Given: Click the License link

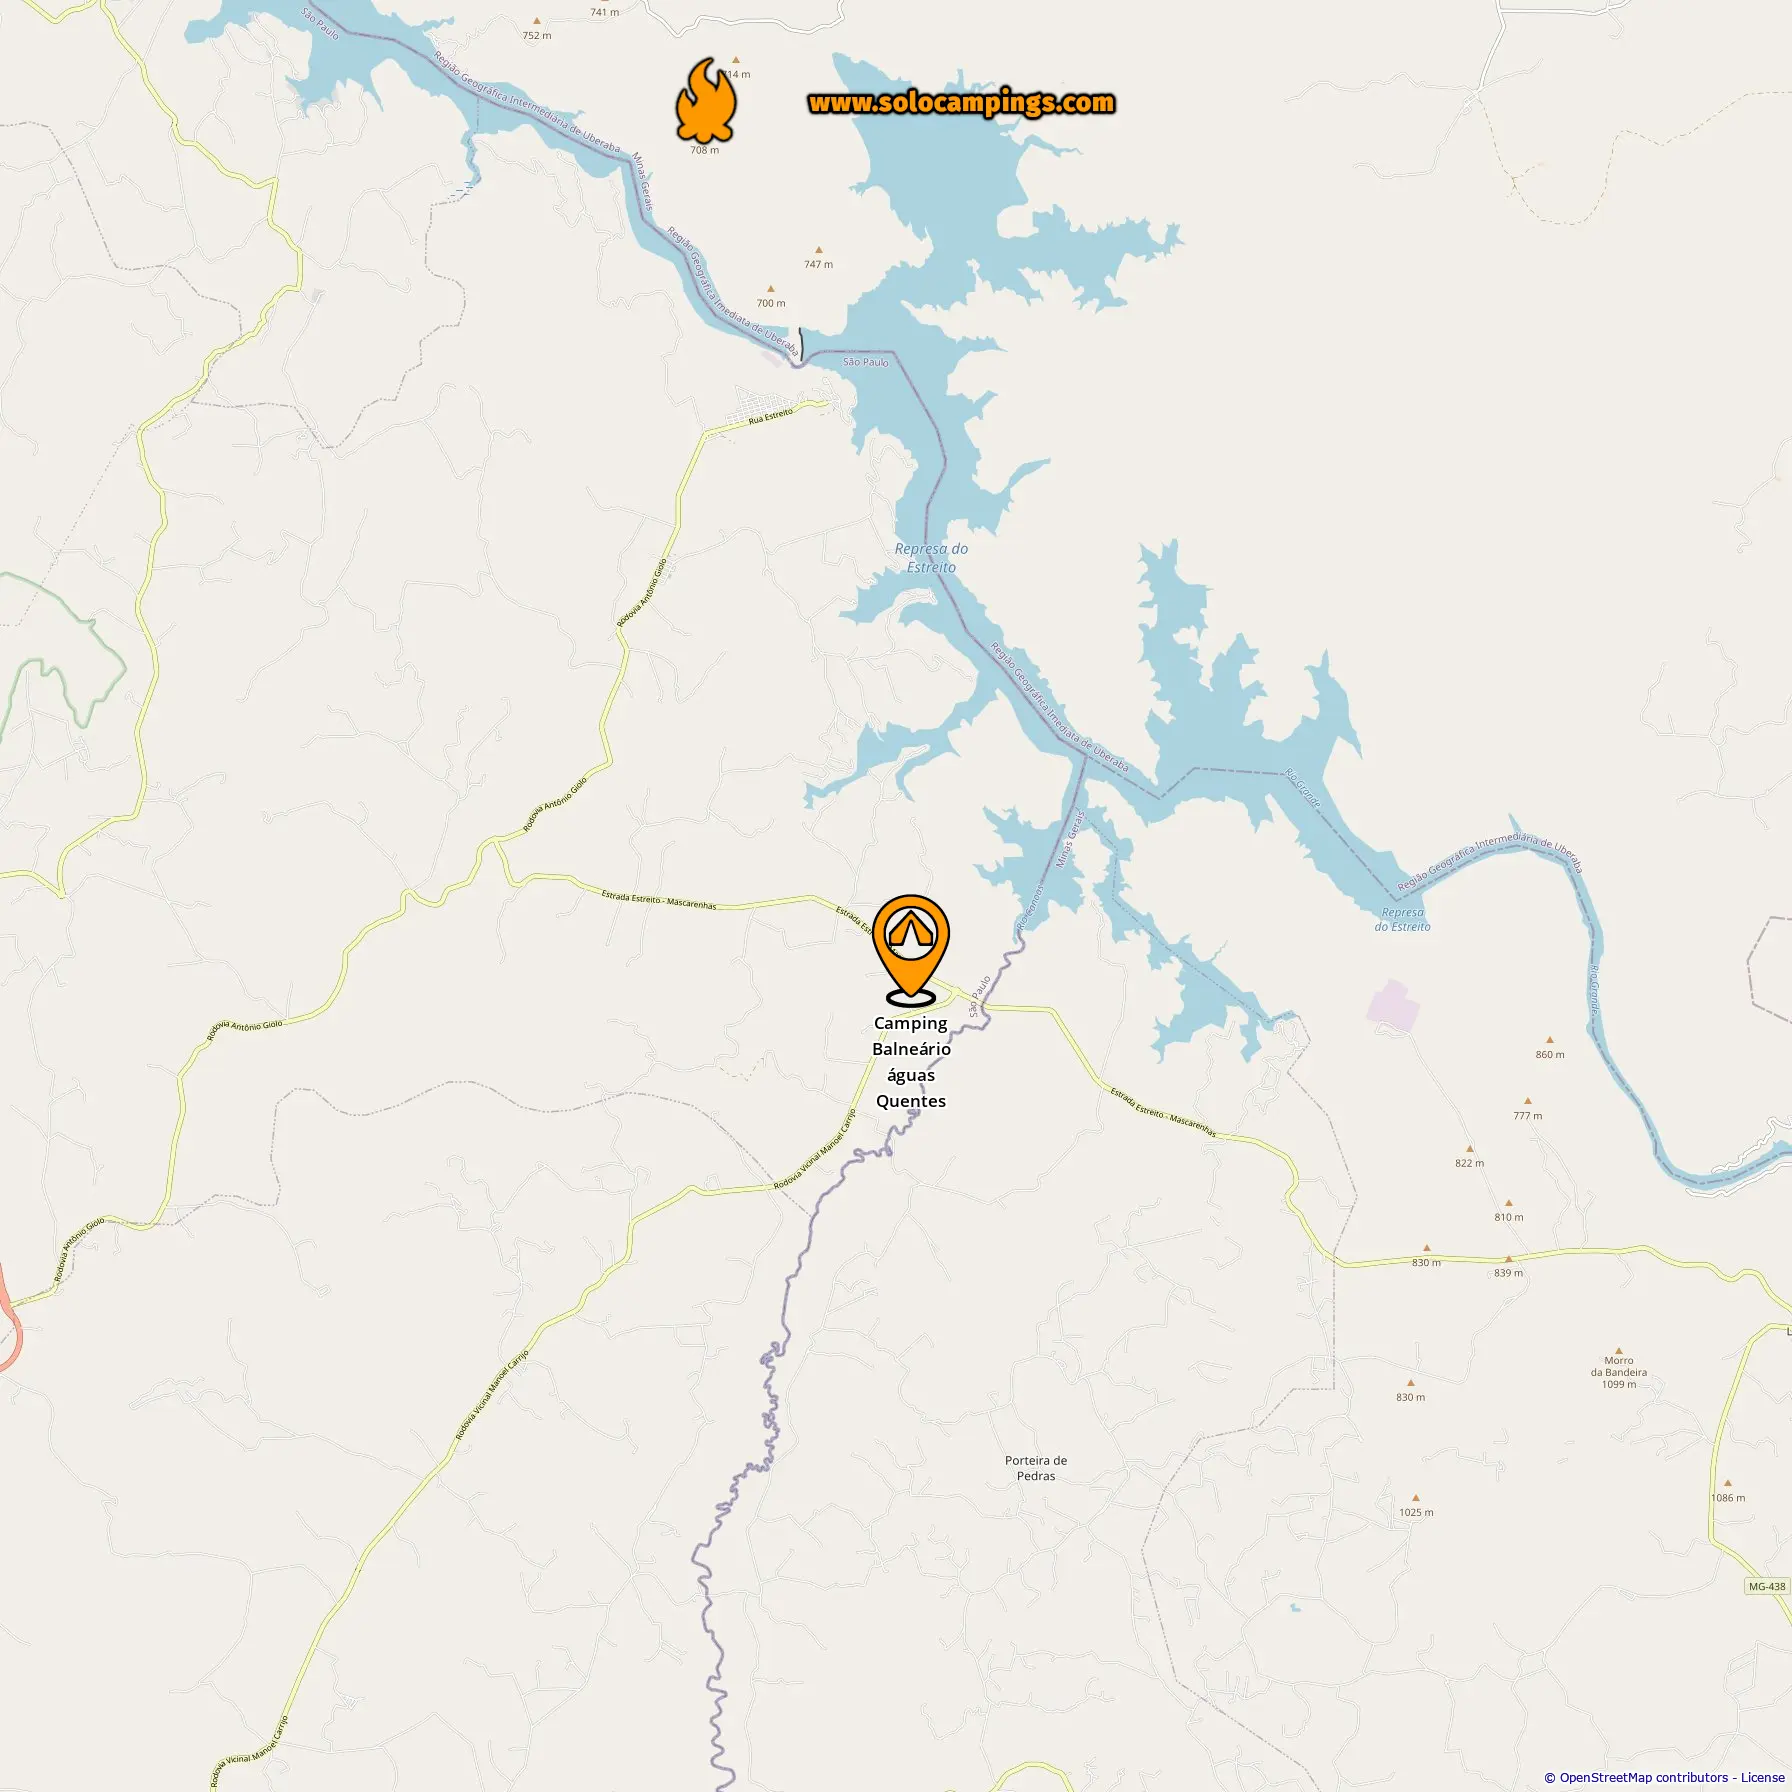Looking at the screenshot, I should [x=1762, y=1777].
